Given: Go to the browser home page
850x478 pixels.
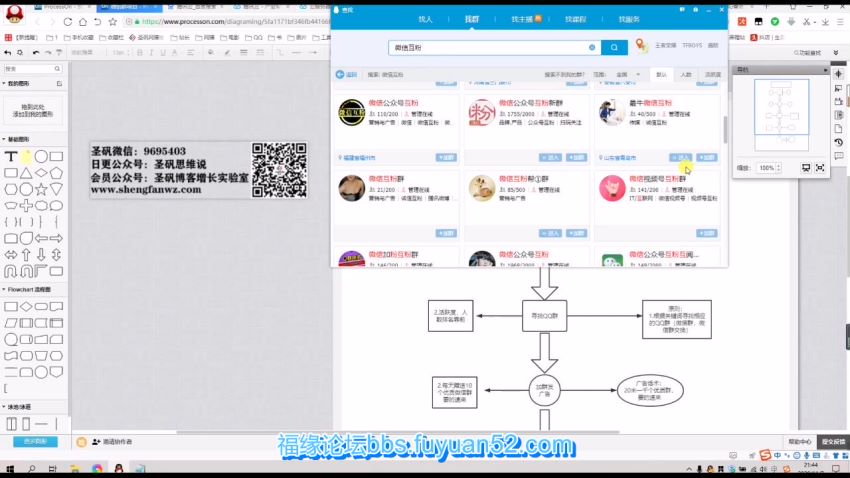Looking at the screenshot, I should pyautogui.click(x=82, y=22).
